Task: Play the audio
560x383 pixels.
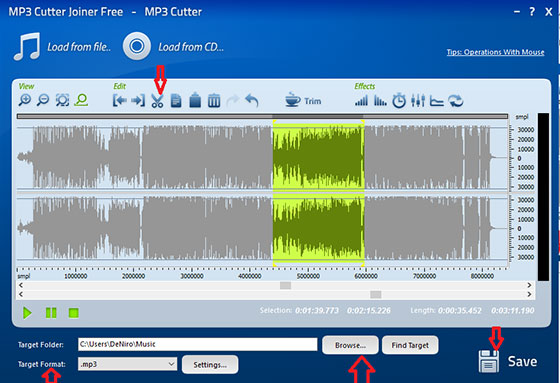Action: click(x=27, y=313)
